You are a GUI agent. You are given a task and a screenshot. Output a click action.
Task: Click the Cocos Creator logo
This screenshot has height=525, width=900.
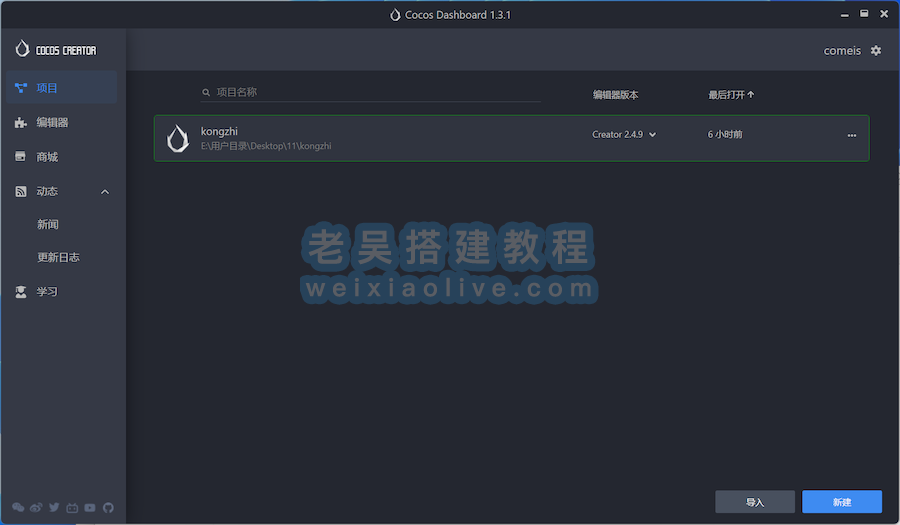(56, 50)
